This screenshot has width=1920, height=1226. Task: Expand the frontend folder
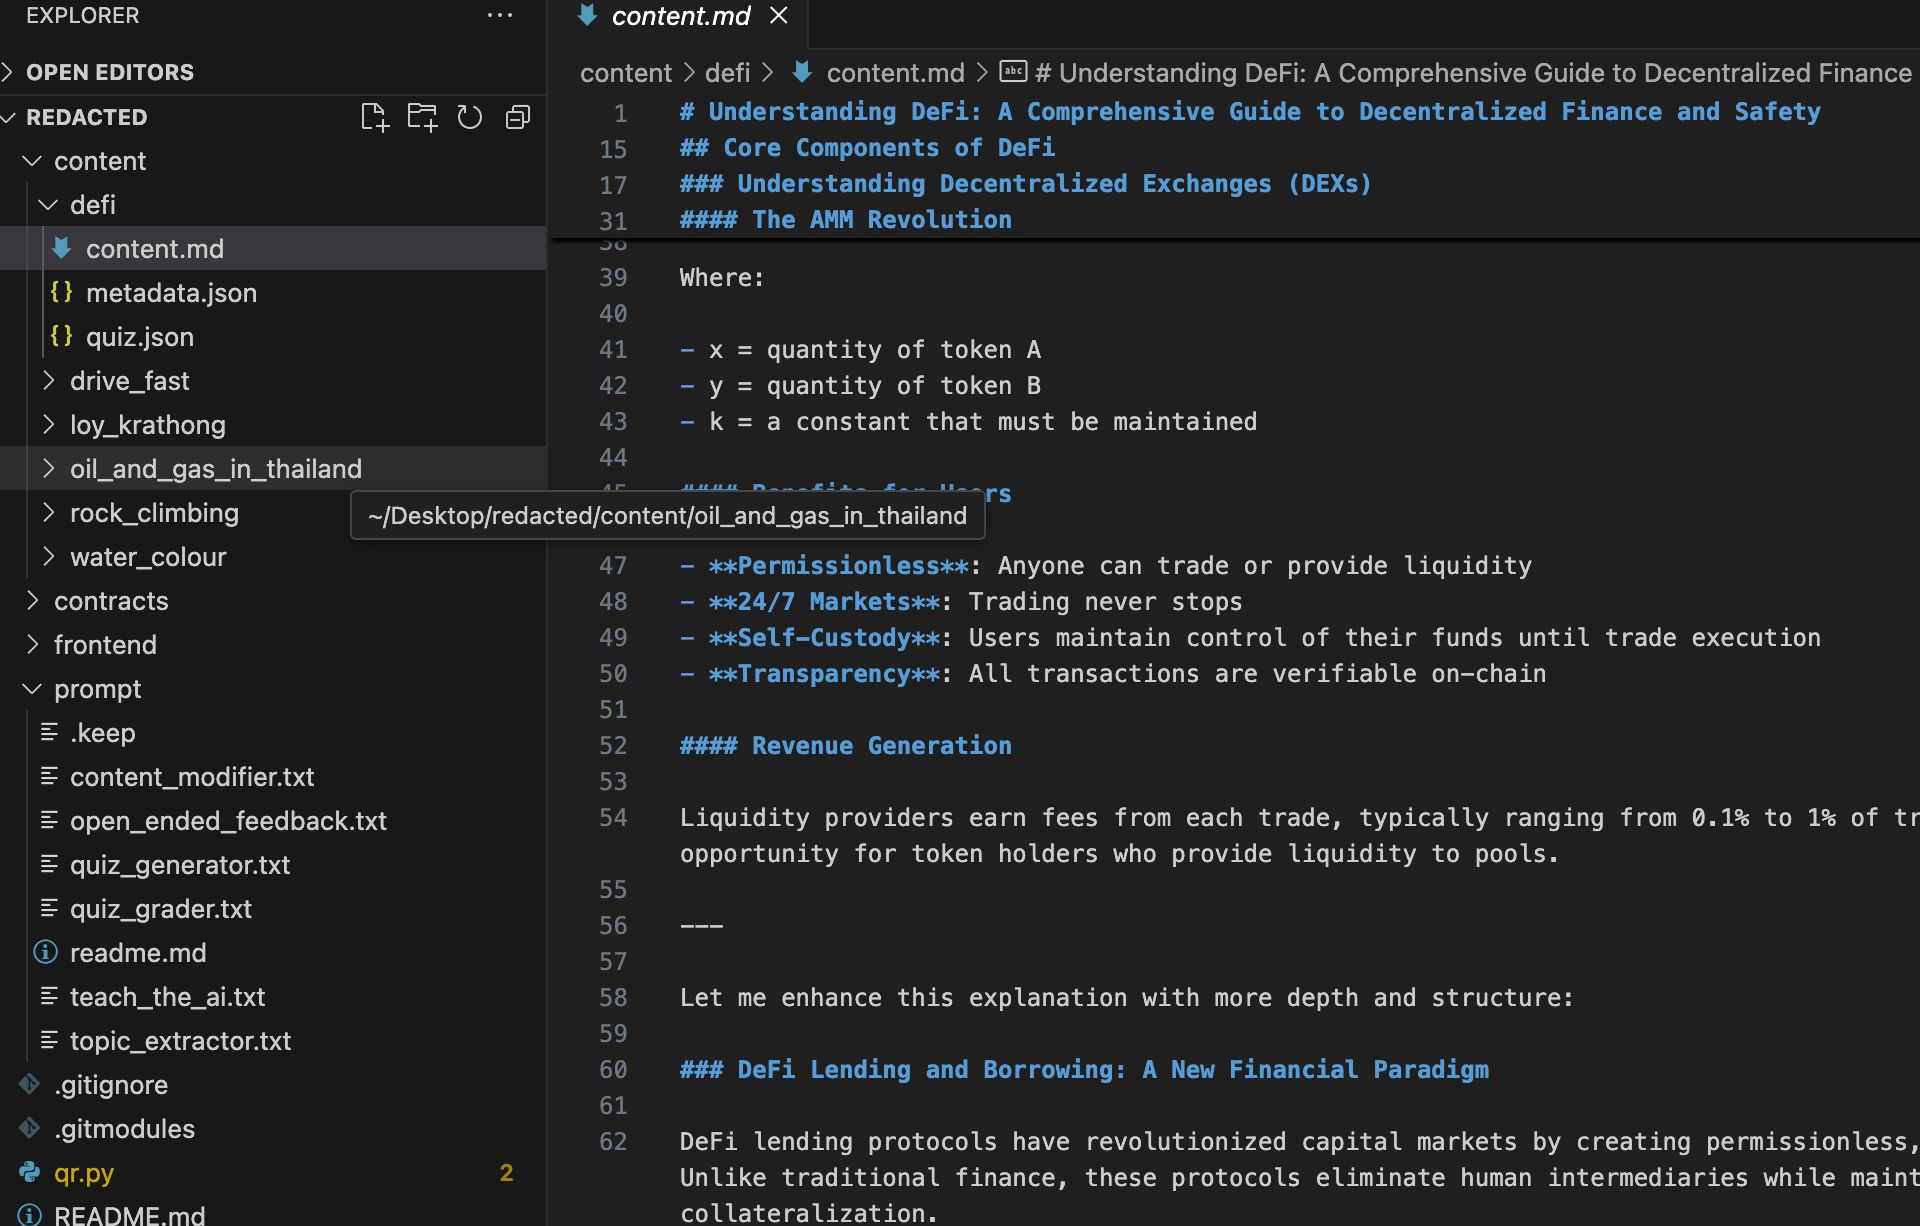pos(32,644)
